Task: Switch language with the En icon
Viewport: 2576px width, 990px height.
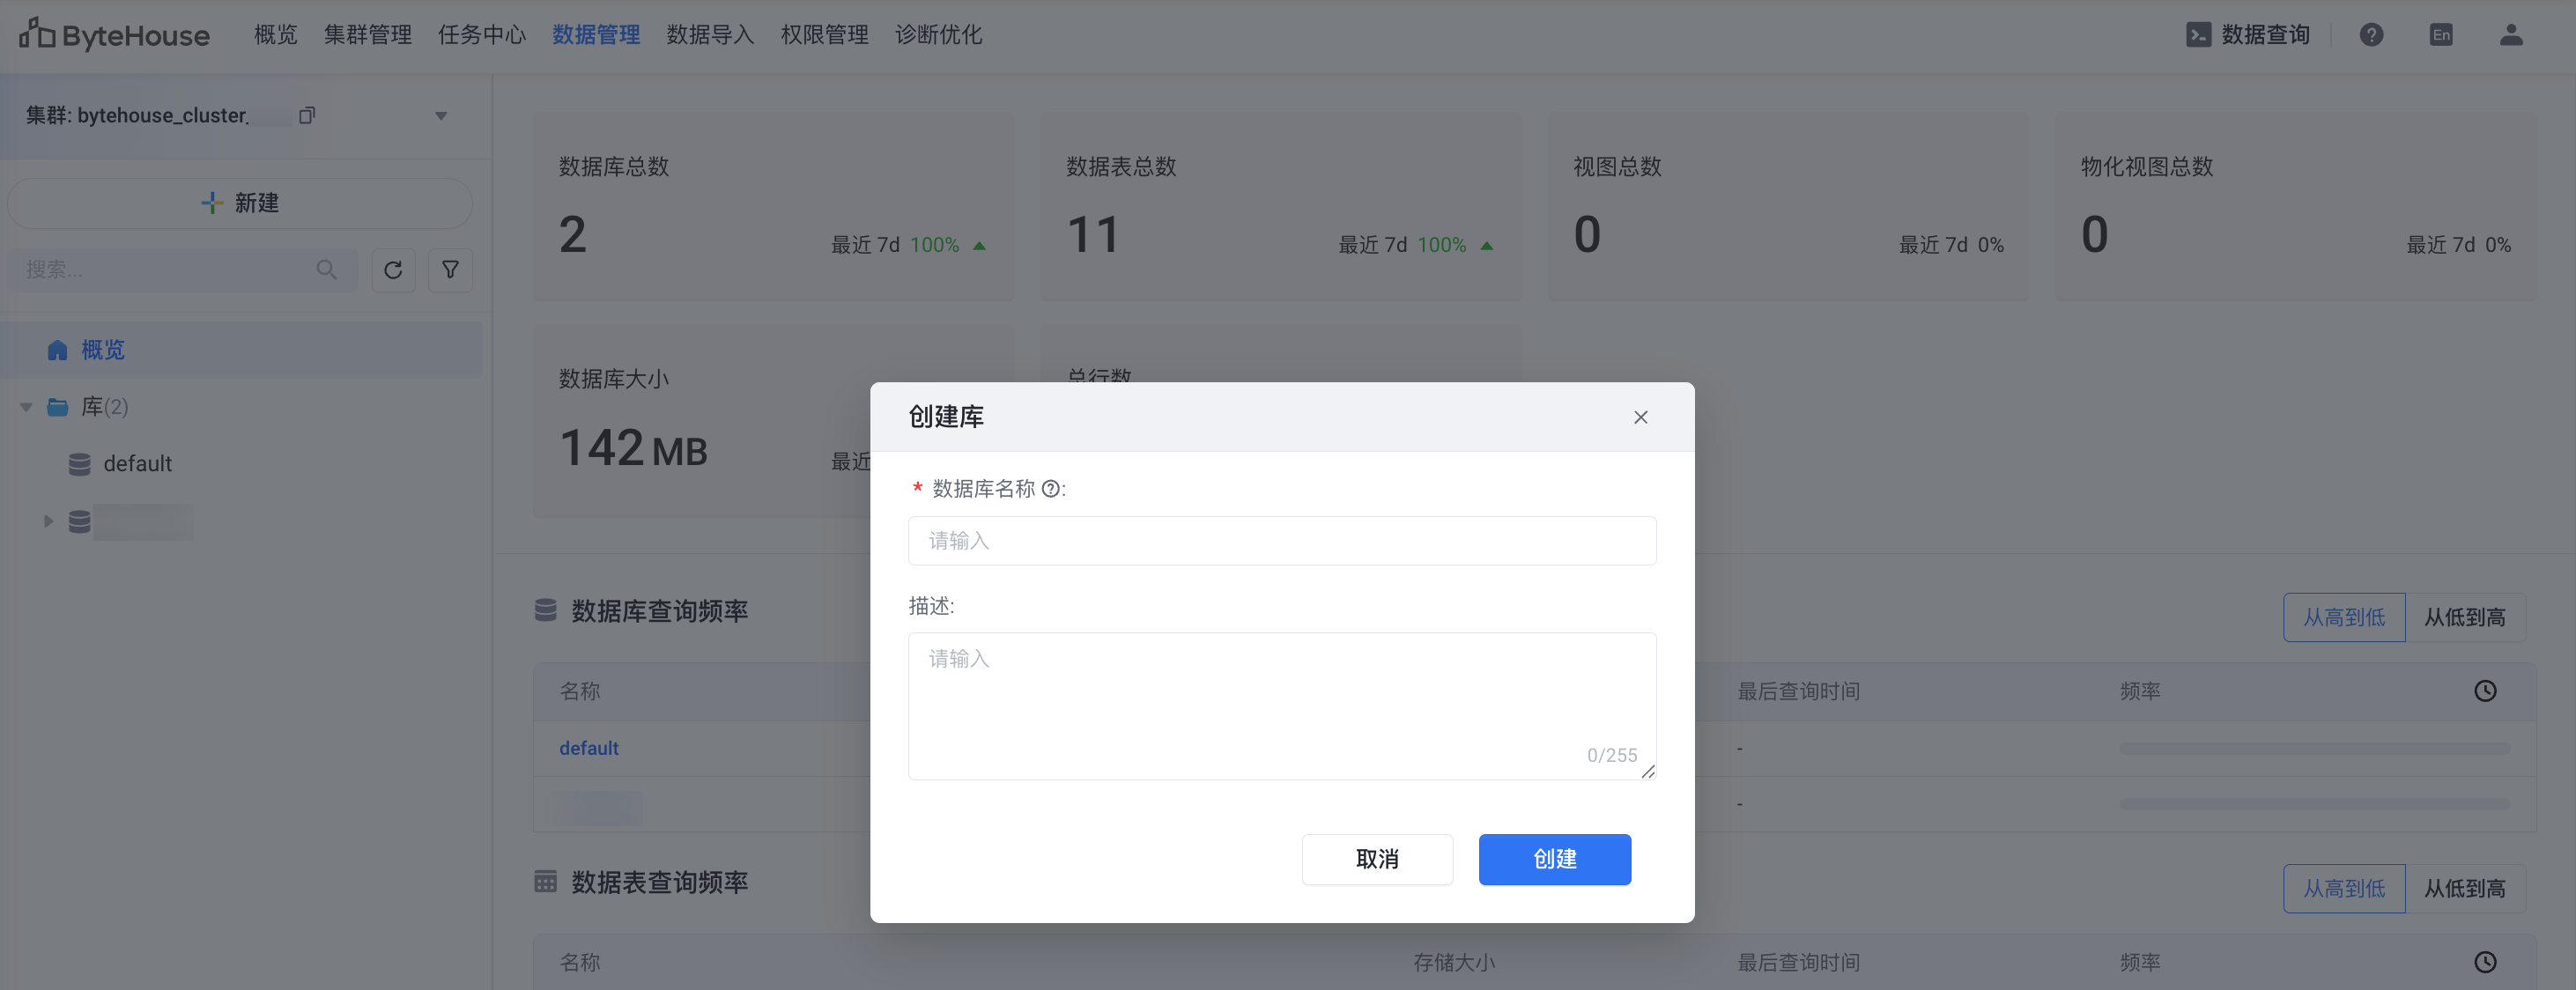Action: click(x=2441, y=35)
